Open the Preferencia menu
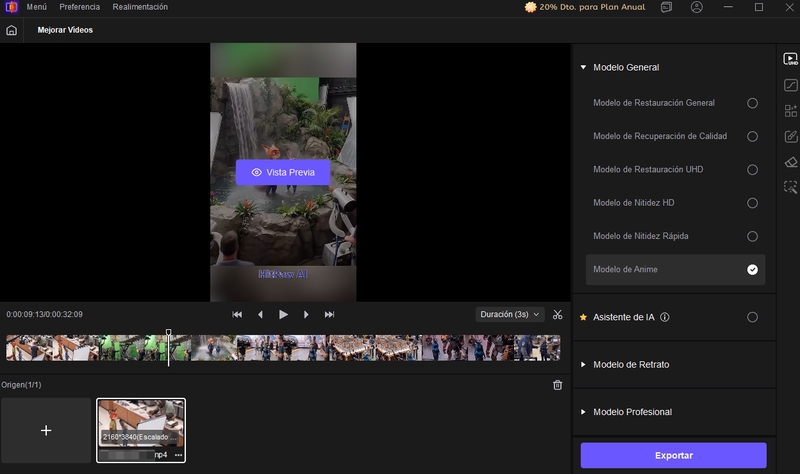 79,7
